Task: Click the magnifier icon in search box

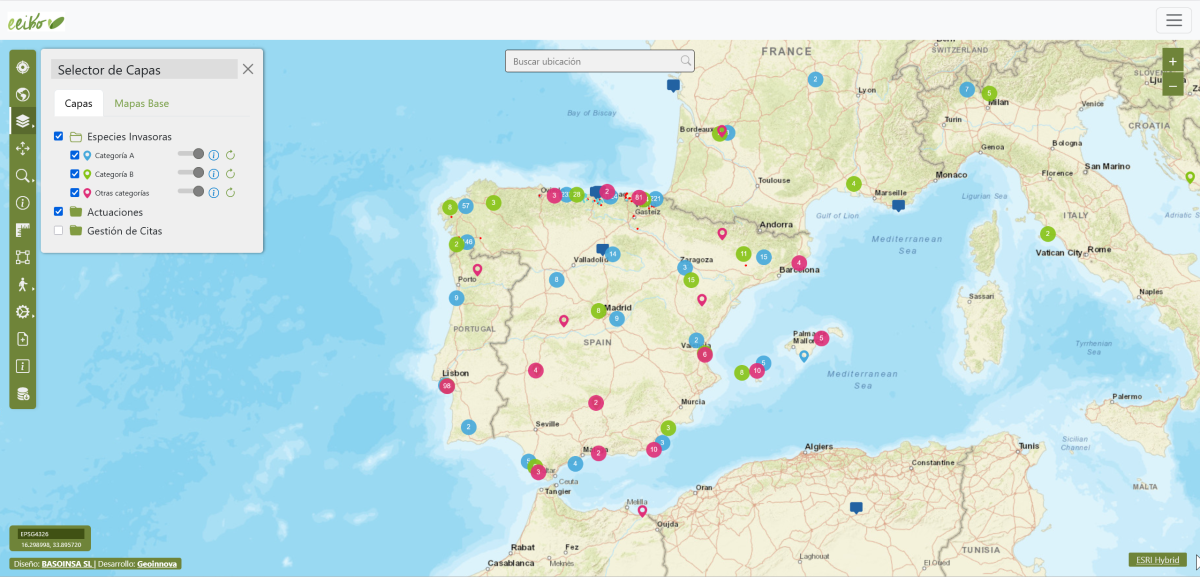Action: tap(685, 61)
